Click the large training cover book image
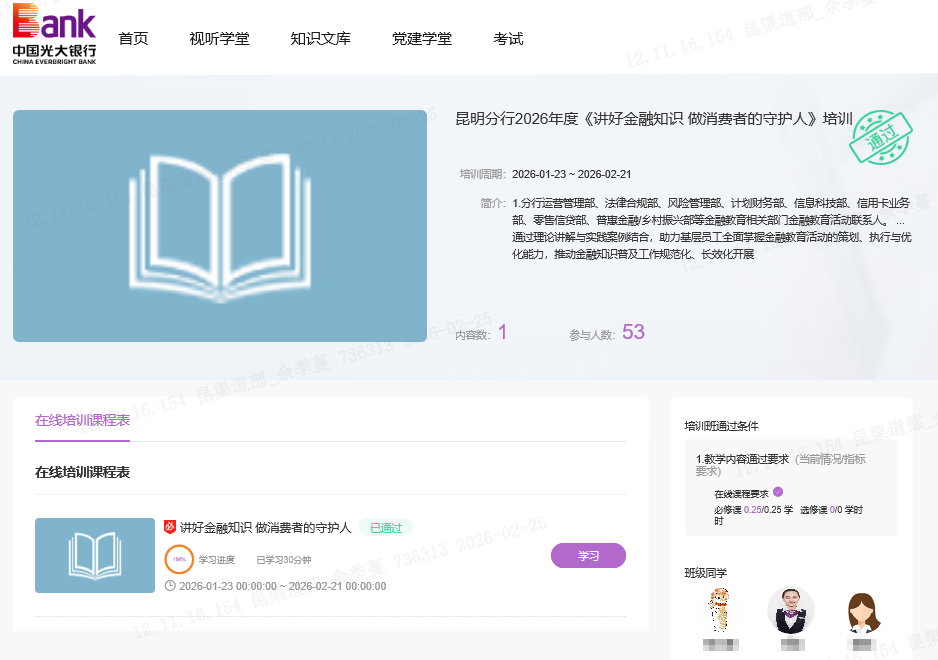Viewport: 938px width, 660px height. click(x=220, y=226)
